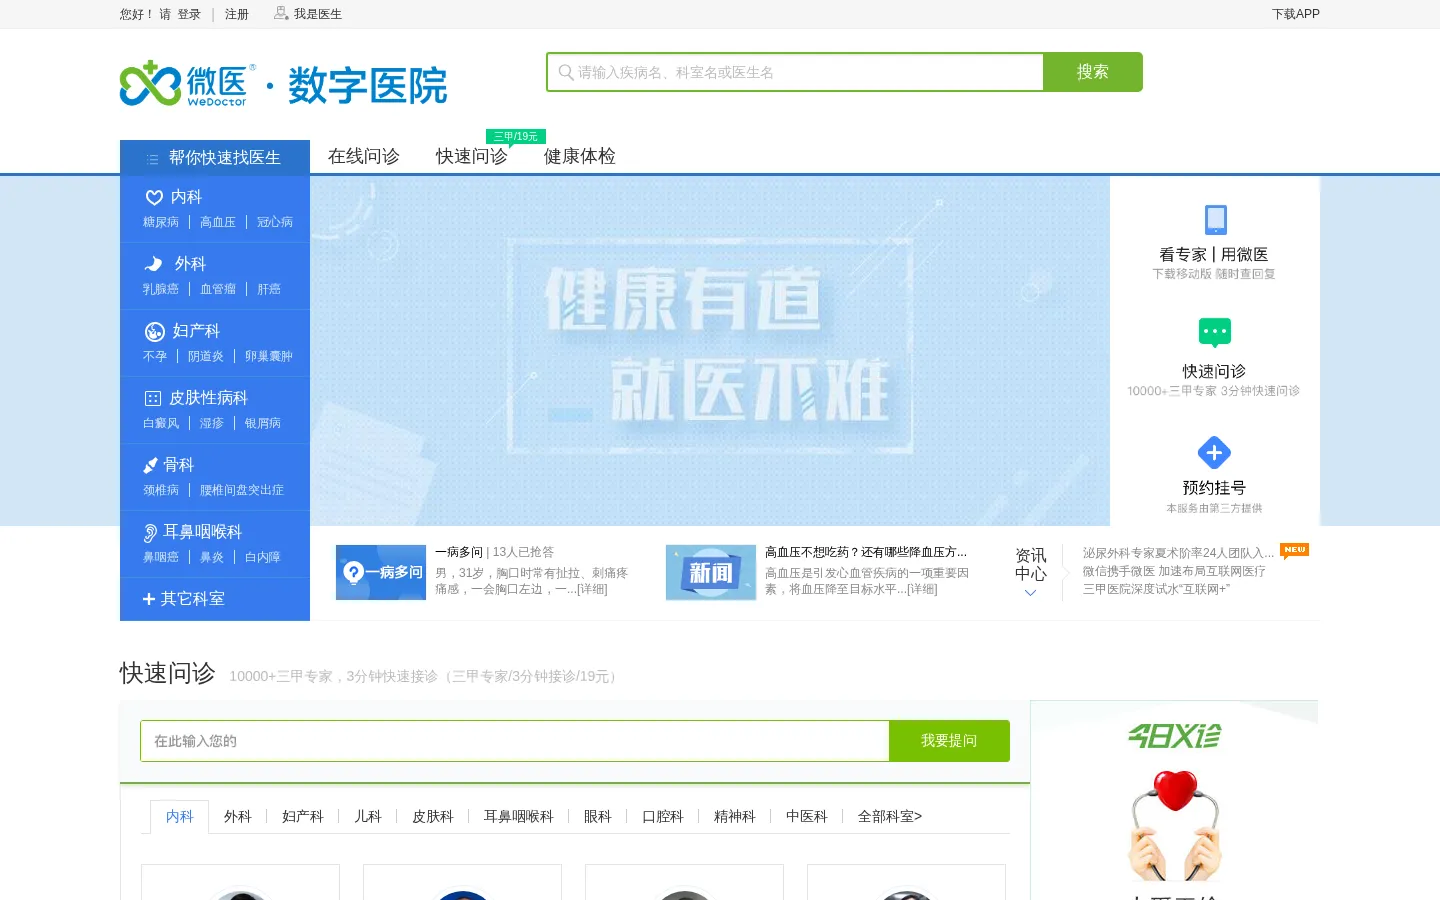Click the 腰椎间盘突出症 link

(242, 490)
